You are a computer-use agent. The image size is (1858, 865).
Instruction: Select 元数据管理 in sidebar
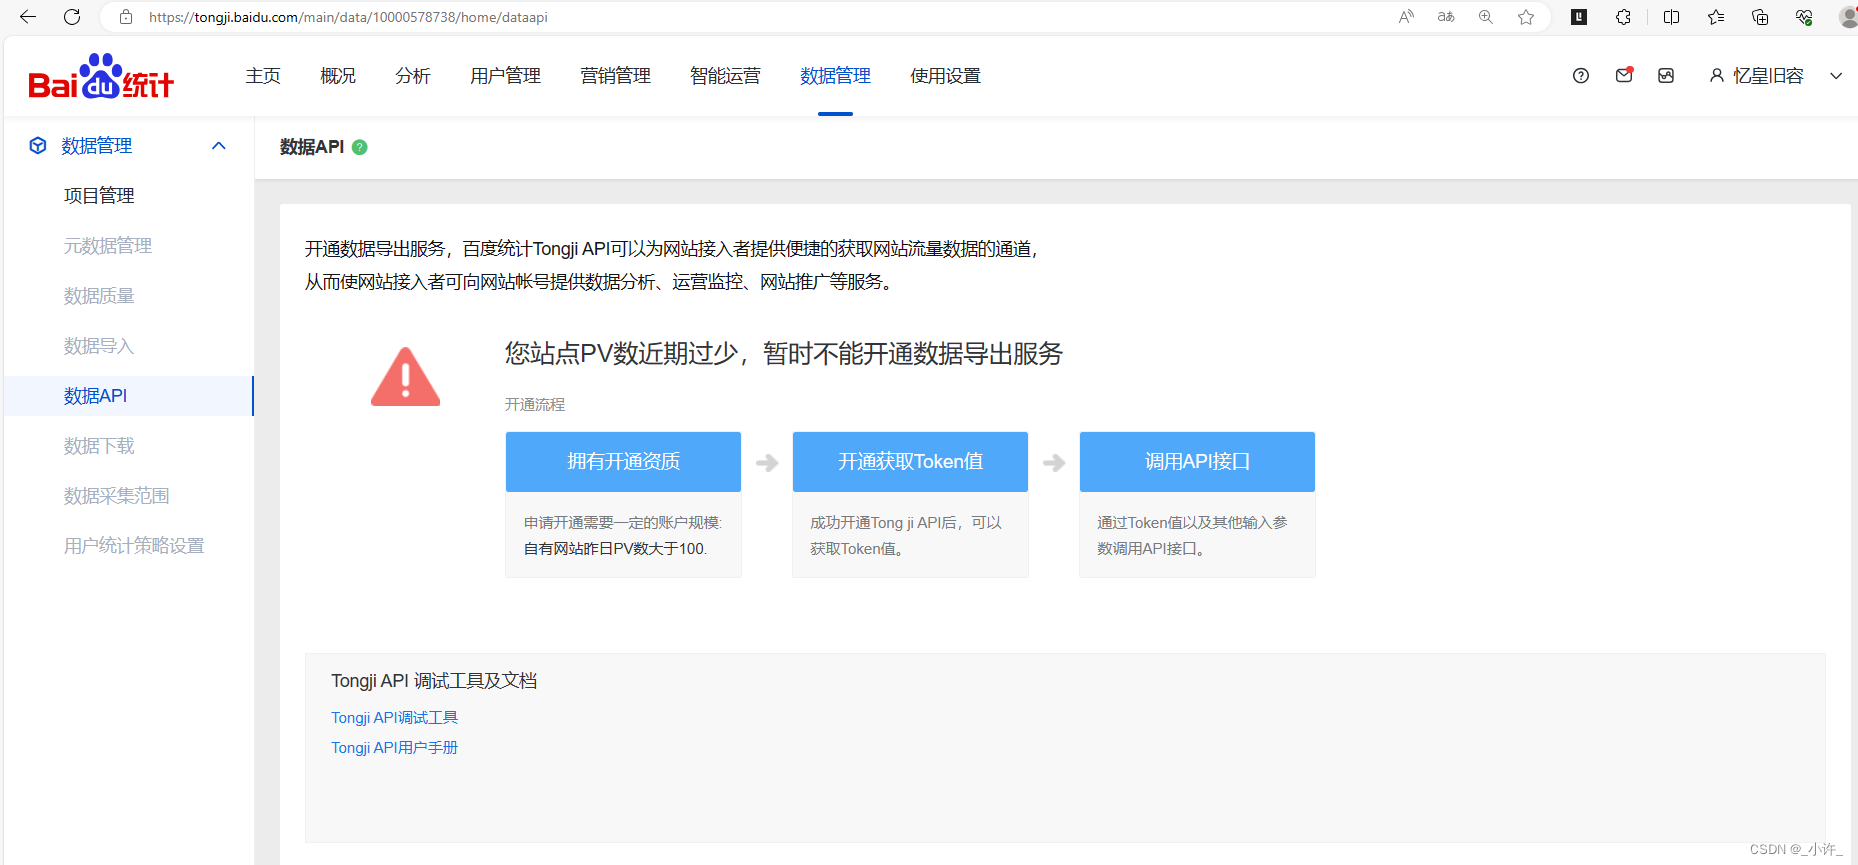[108, 246]
